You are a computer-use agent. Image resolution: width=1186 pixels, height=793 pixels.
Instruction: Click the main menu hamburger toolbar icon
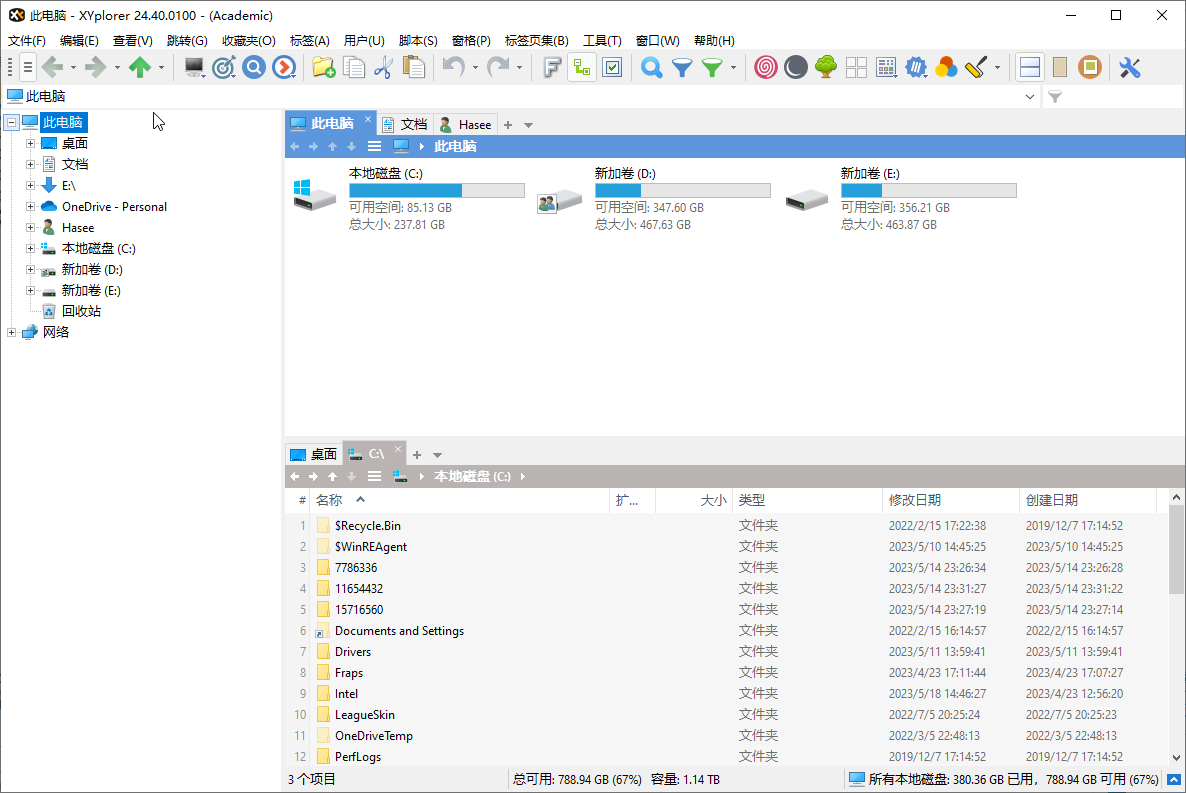point(27,67)
